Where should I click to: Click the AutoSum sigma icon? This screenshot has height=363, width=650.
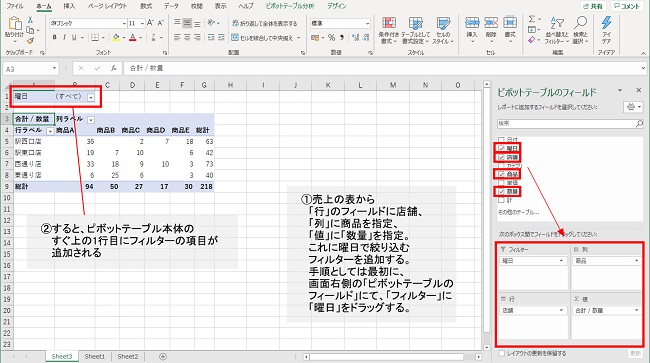[x=532, y=19]
